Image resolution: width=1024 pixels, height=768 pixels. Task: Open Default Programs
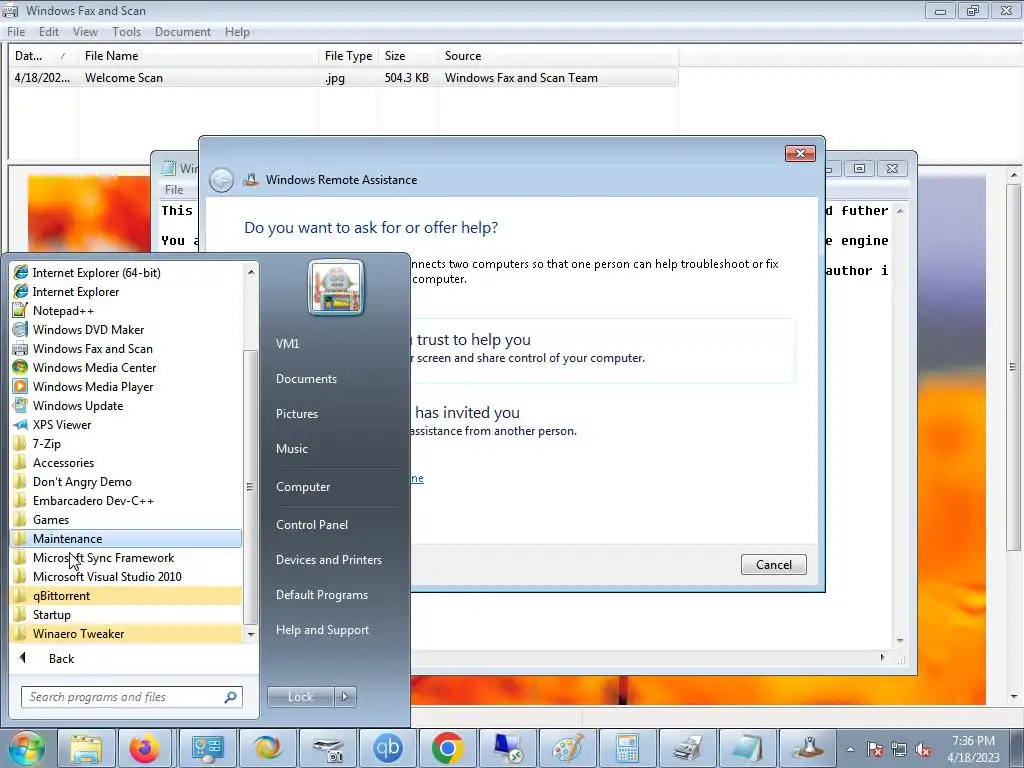[322, 595]
